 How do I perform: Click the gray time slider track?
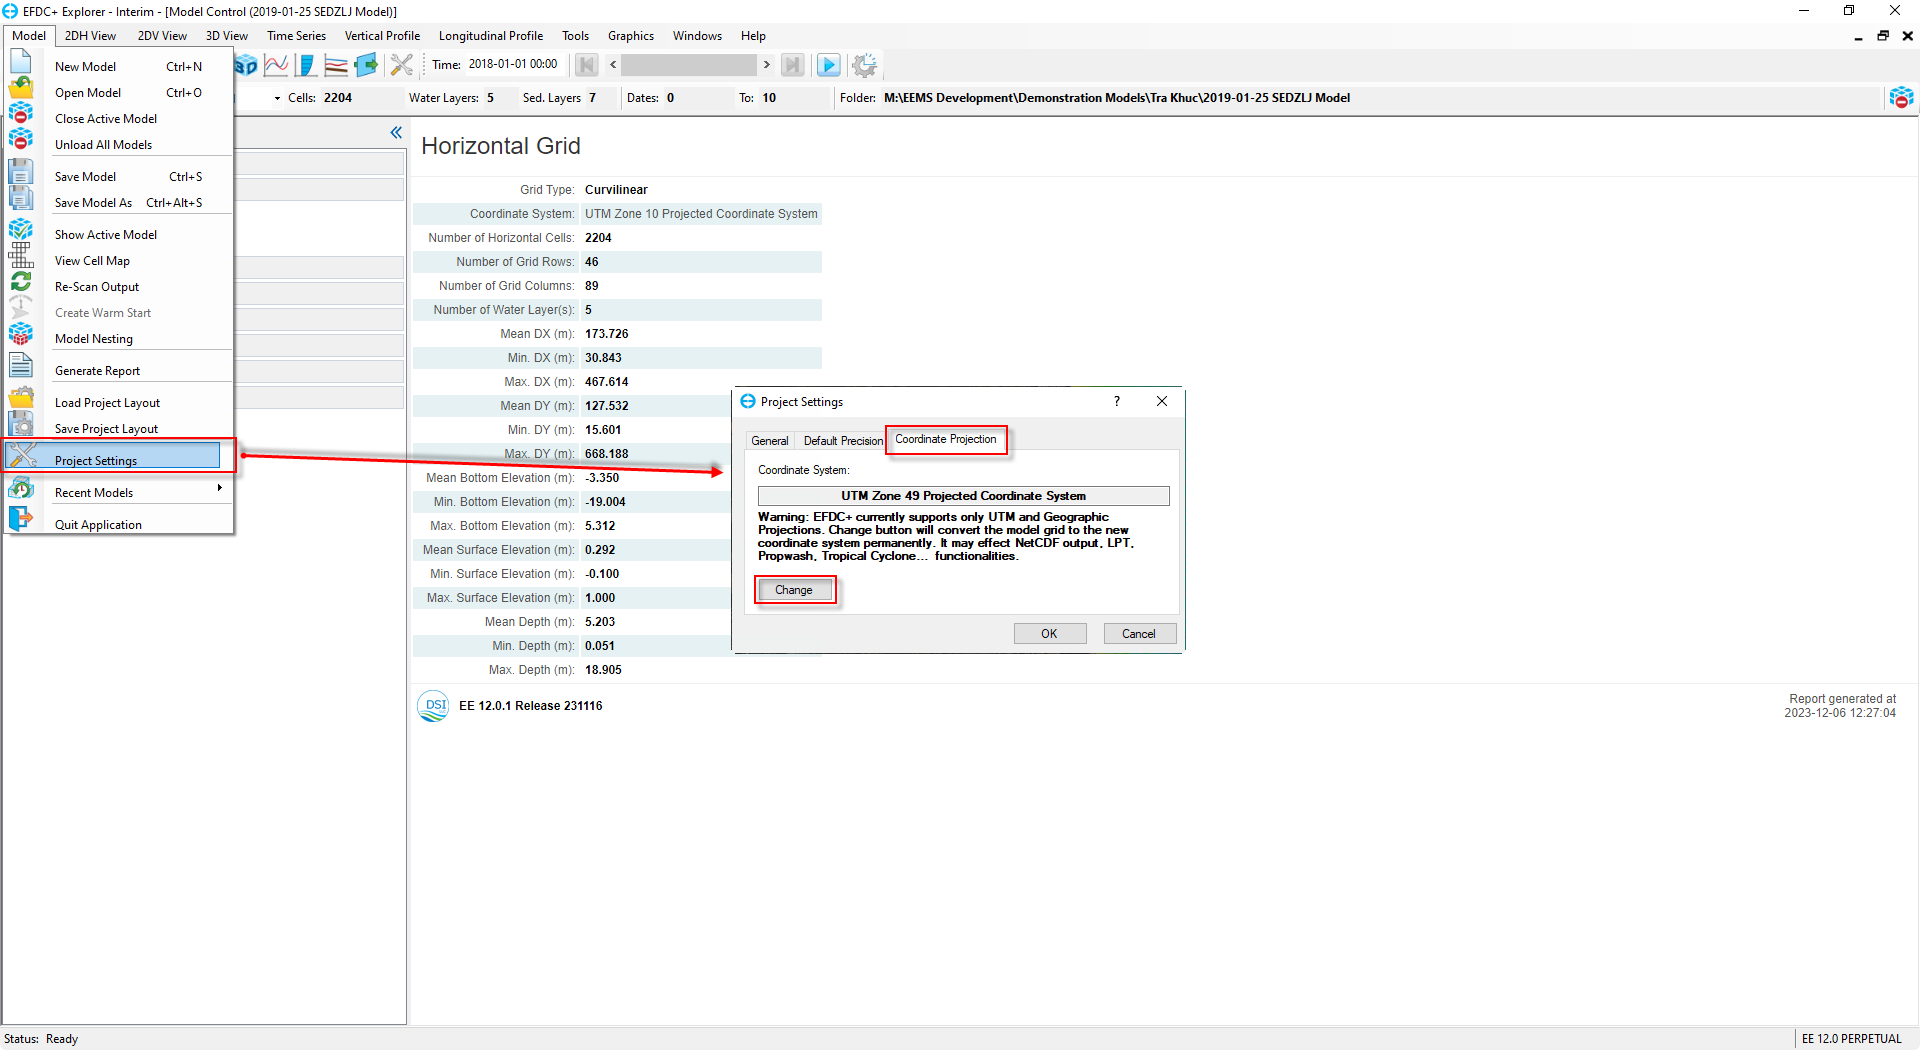tap(689, 66)
